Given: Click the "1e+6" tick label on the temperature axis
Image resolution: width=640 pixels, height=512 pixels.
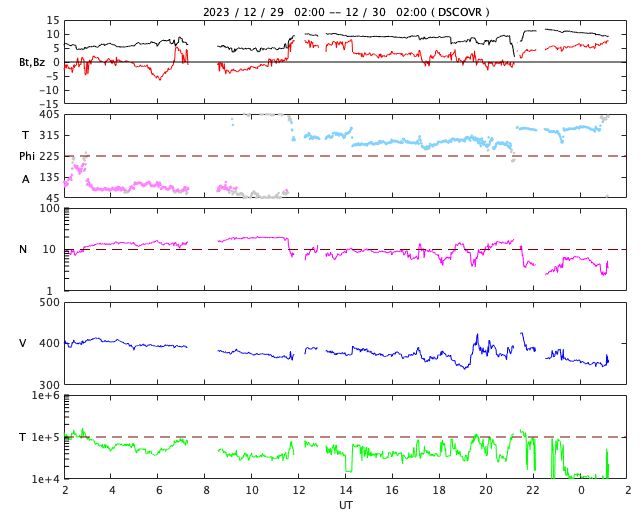Looking at the screenshot, I should (x=46, y=395).
